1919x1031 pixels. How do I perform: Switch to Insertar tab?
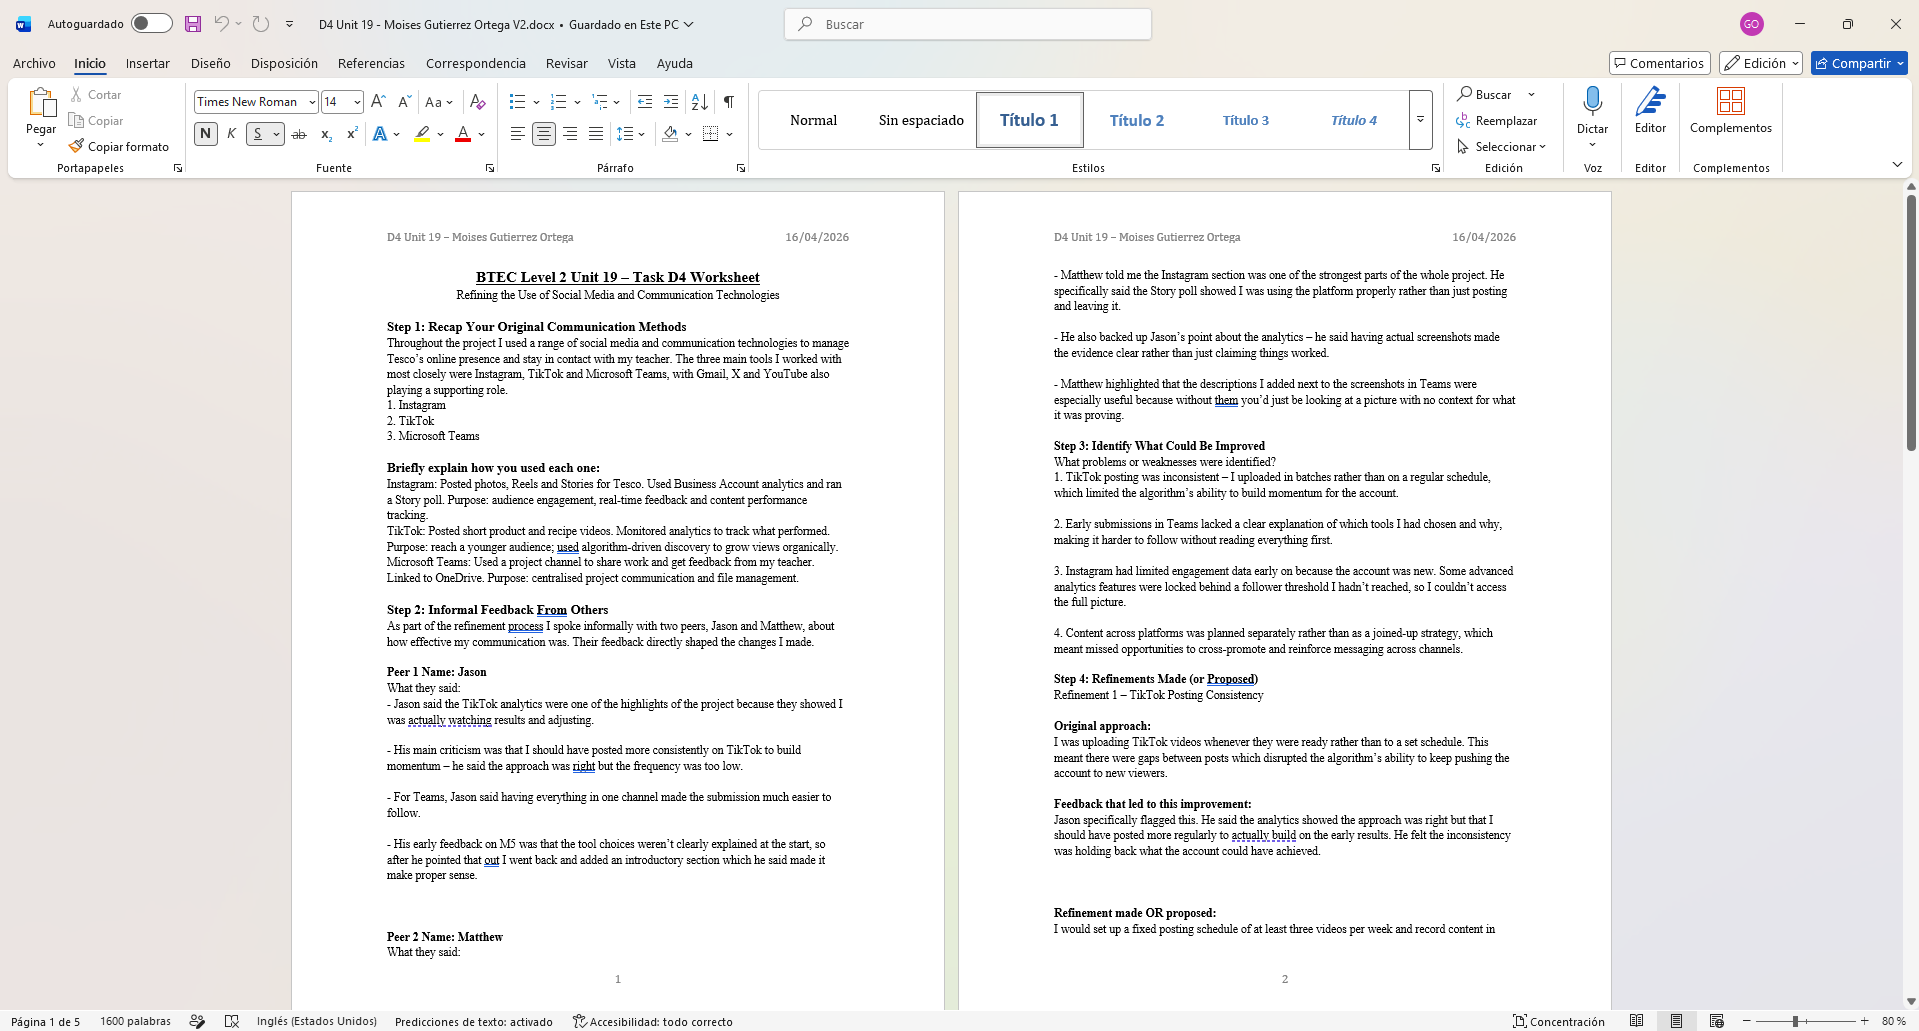(148, 63)
